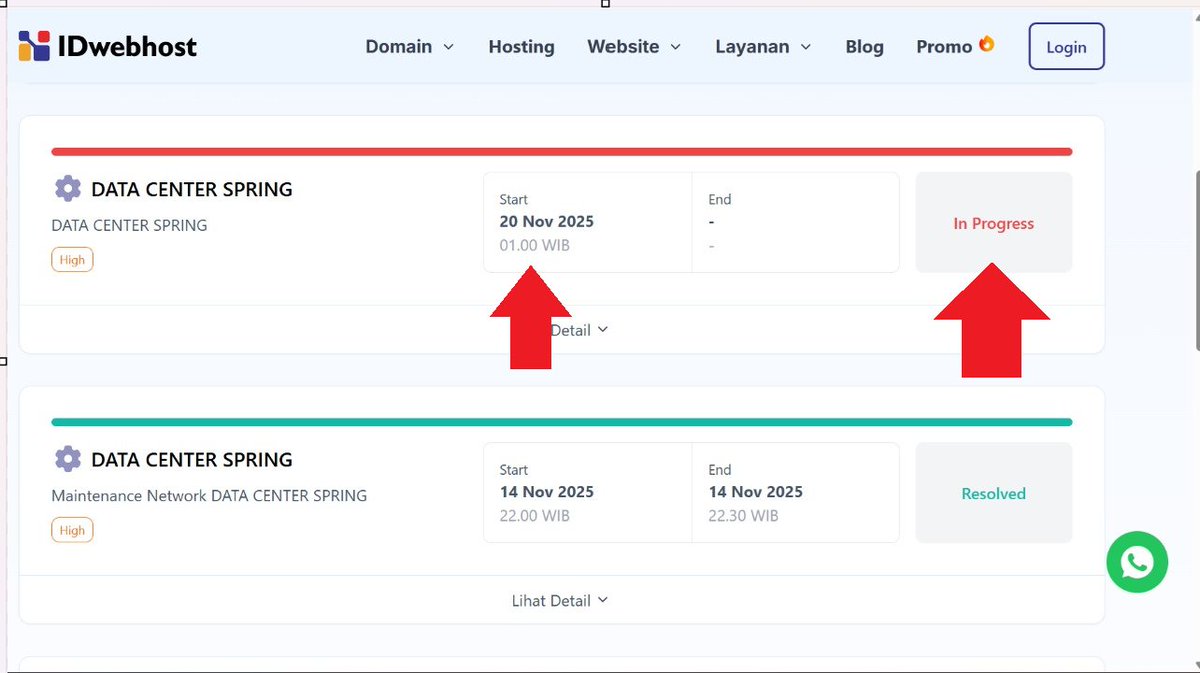Expand Lihat Detail of the Resolved incident
The image size is (1200, 673).
tap(560, 601)
